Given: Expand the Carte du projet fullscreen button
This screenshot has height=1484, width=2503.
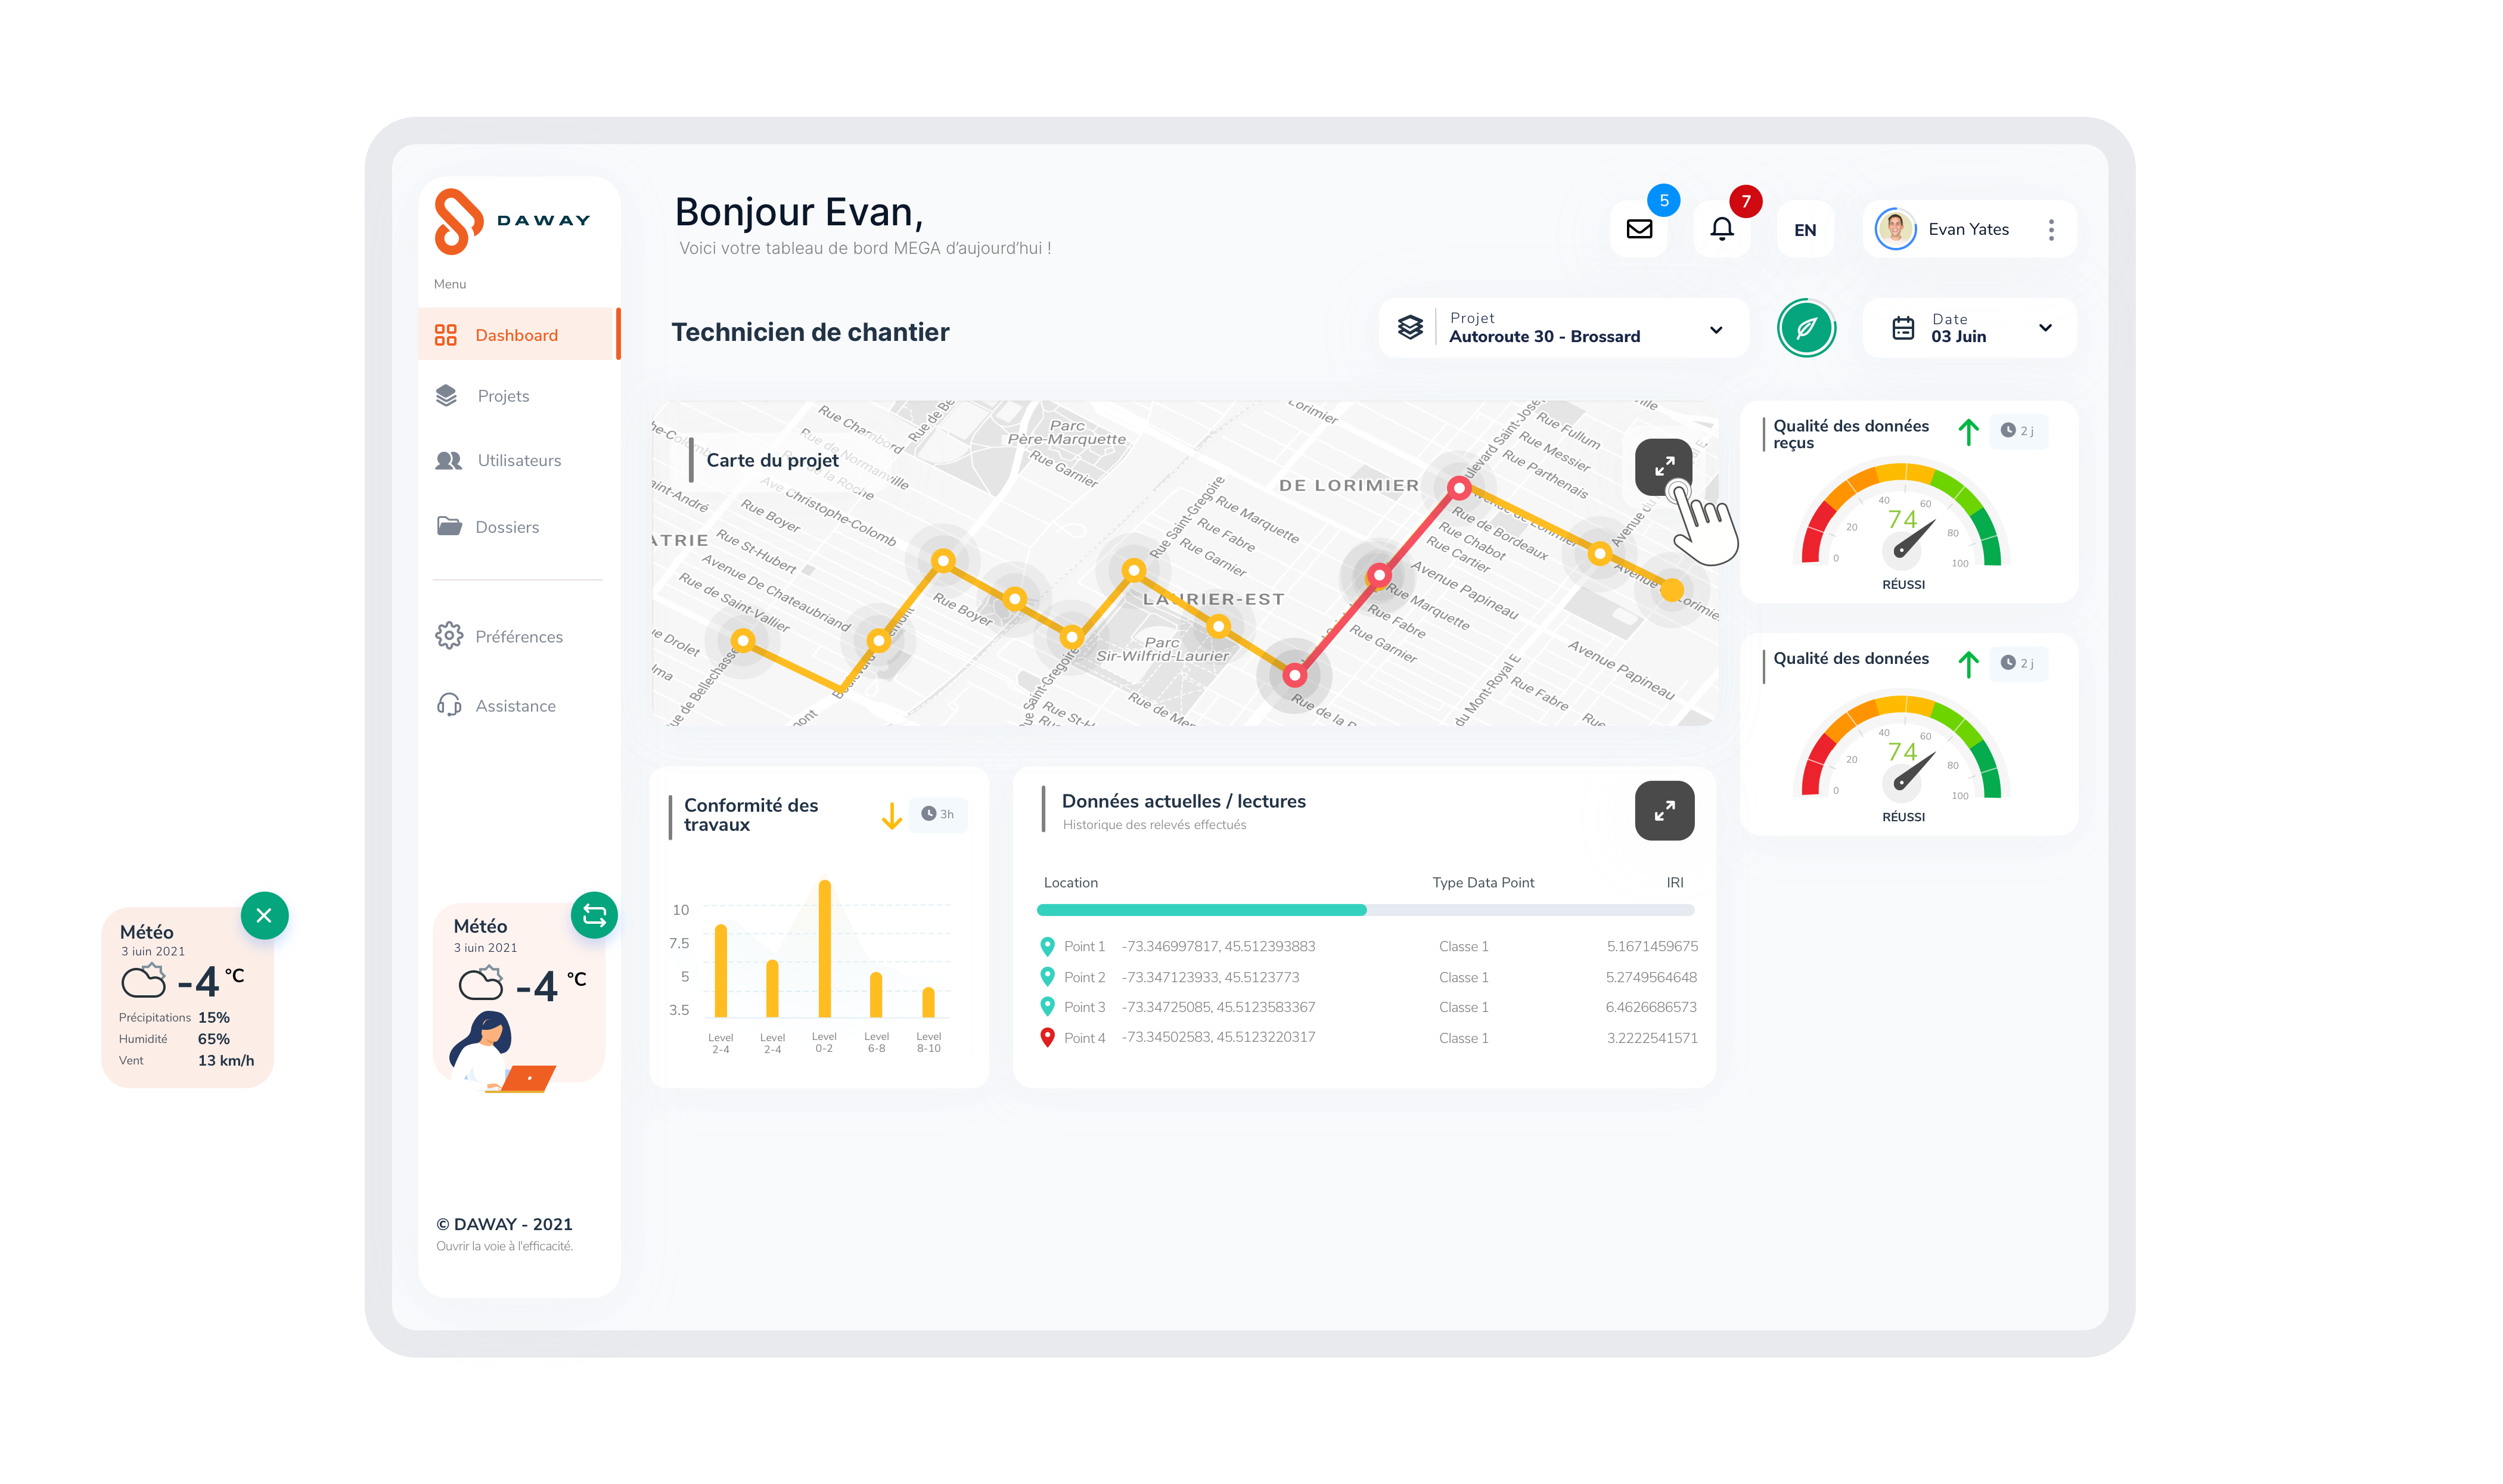Looking at the screenshot, I should click(1663, 466).
